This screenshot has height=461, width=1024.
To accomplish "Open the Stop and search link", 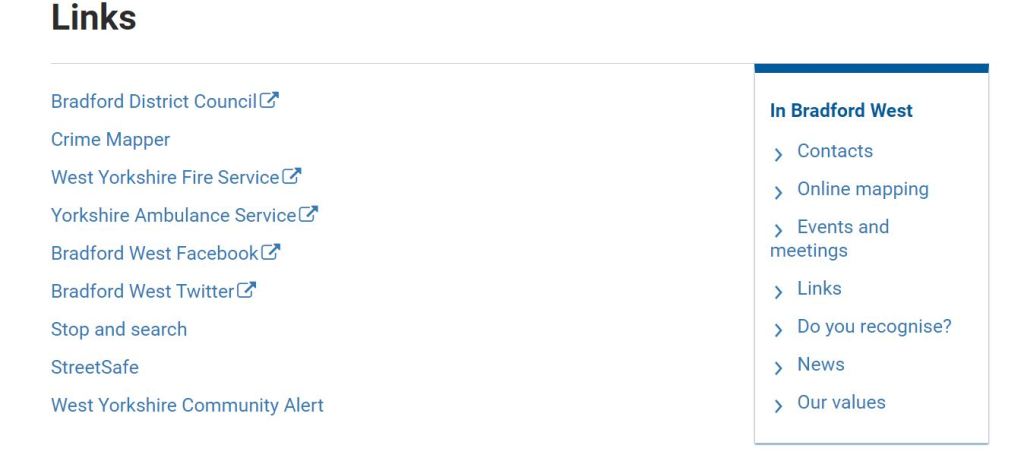I will pyautogui.click(x=118, y=329).
